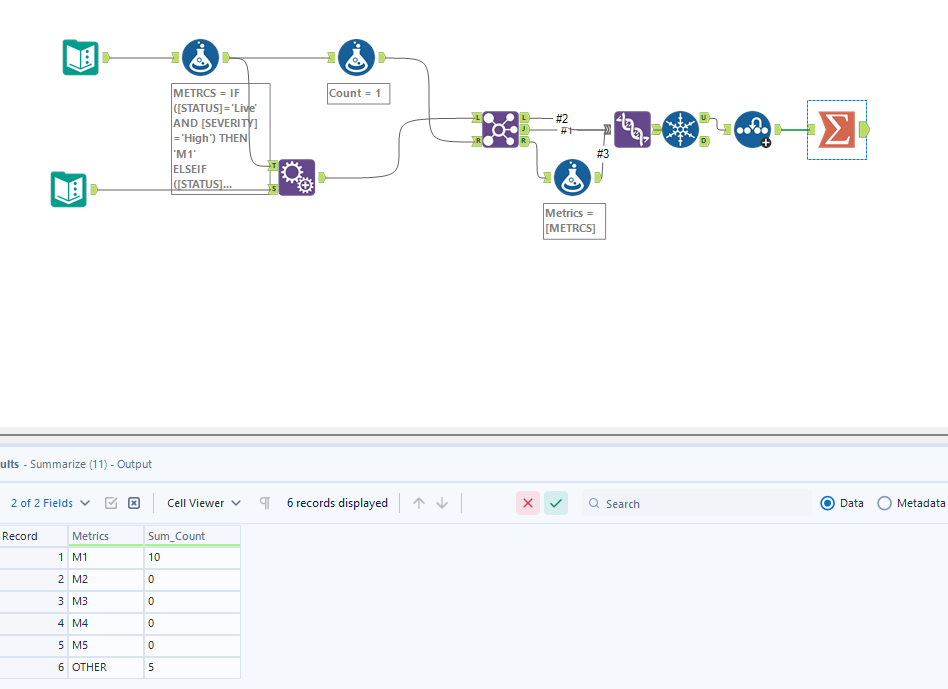Screen dimensions: 948x689
Task: Click the Sum_Count column header
Action: point(192,536)
